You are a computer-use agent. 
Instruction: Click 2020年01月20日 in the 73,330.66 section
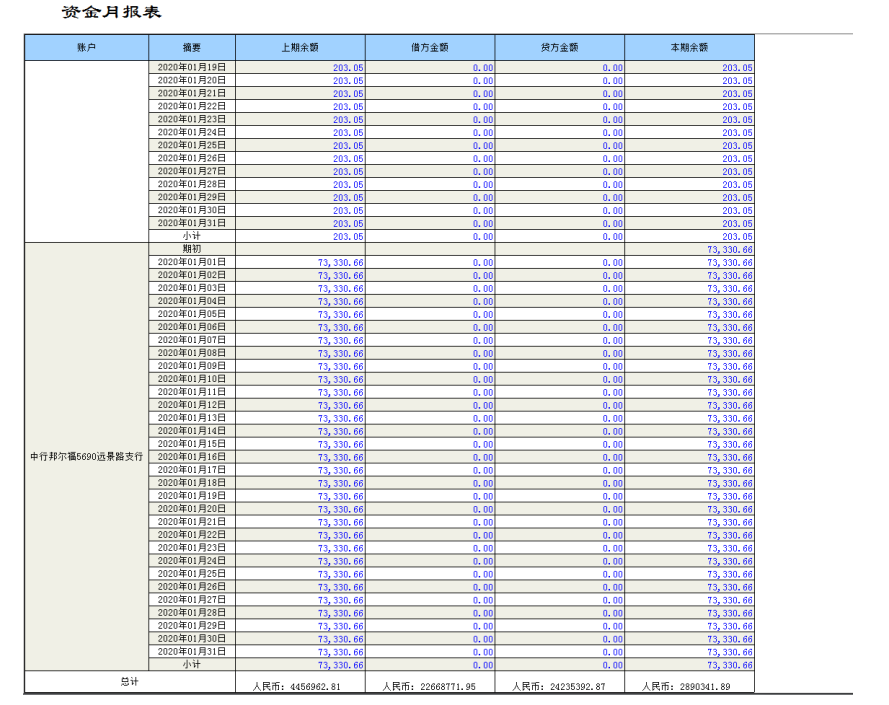tap(192, 509)
